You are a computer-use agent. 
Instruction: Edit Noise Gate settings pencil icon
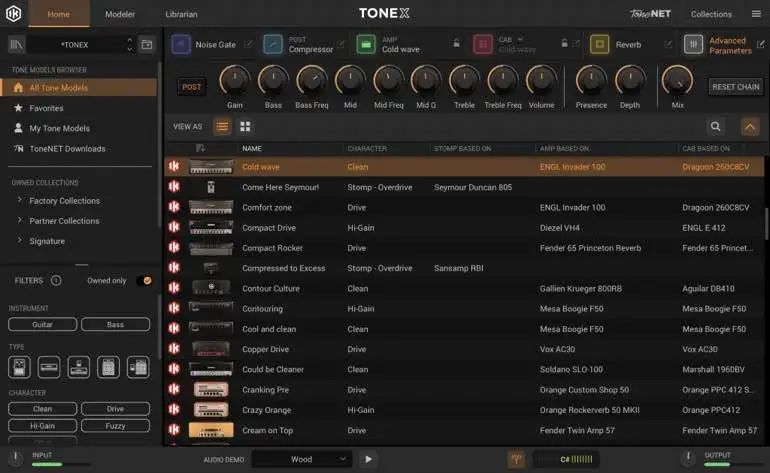248,44
